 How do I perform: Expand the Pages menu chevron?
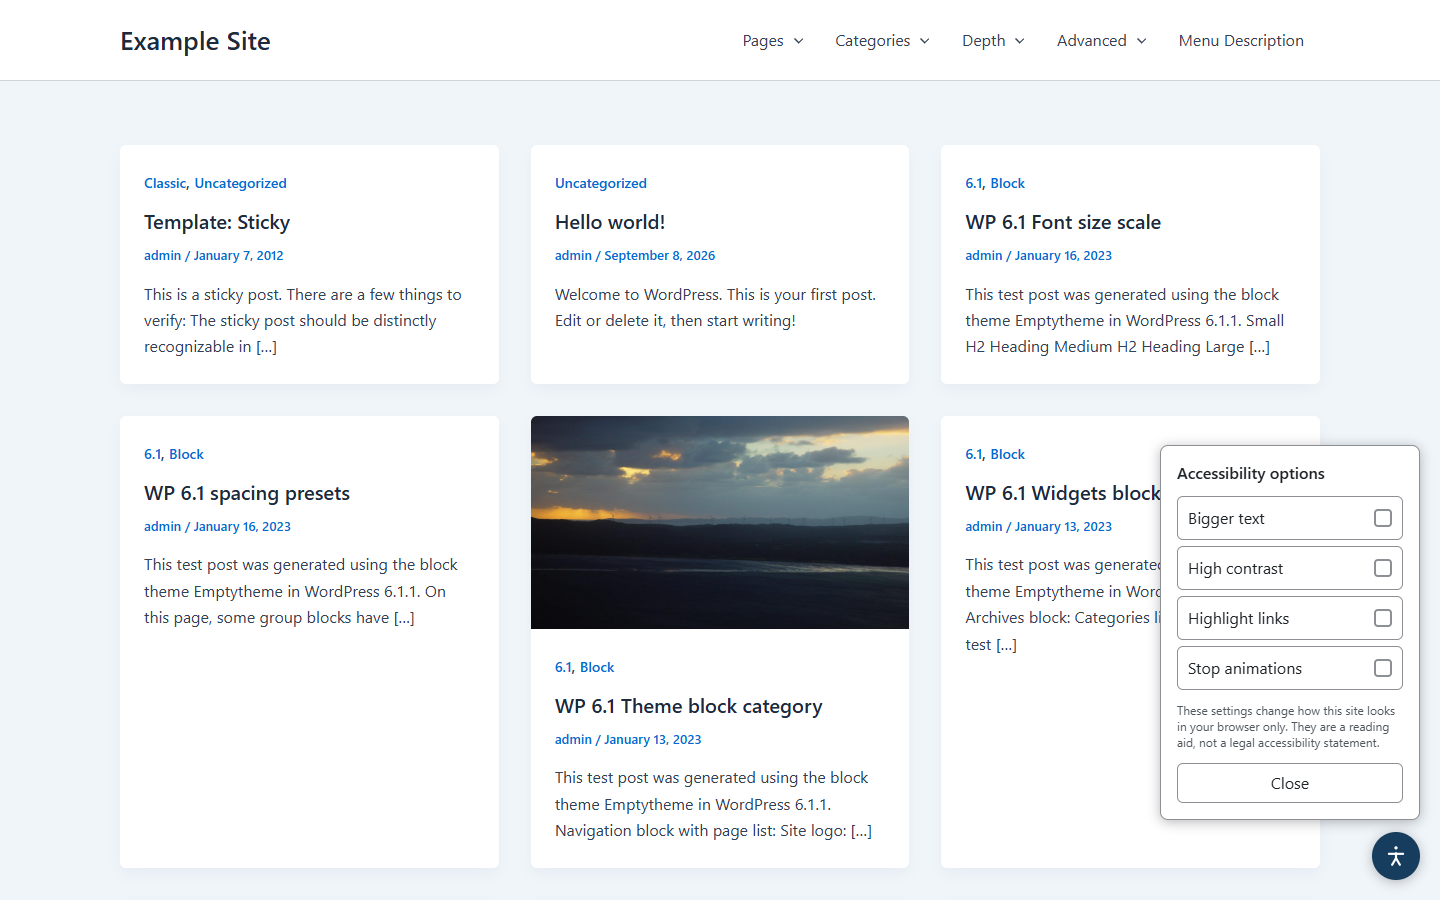[x=799, y=41]
